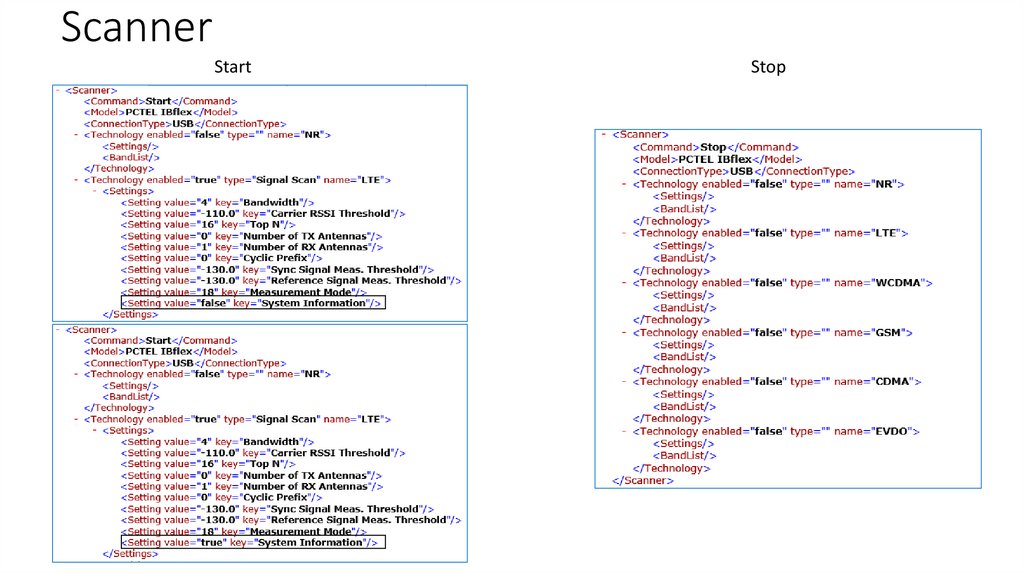The height and width of the screenshot is (574, 1024).
Task: Select the <Settings/> line under EVDO
Action: [683, 443]
